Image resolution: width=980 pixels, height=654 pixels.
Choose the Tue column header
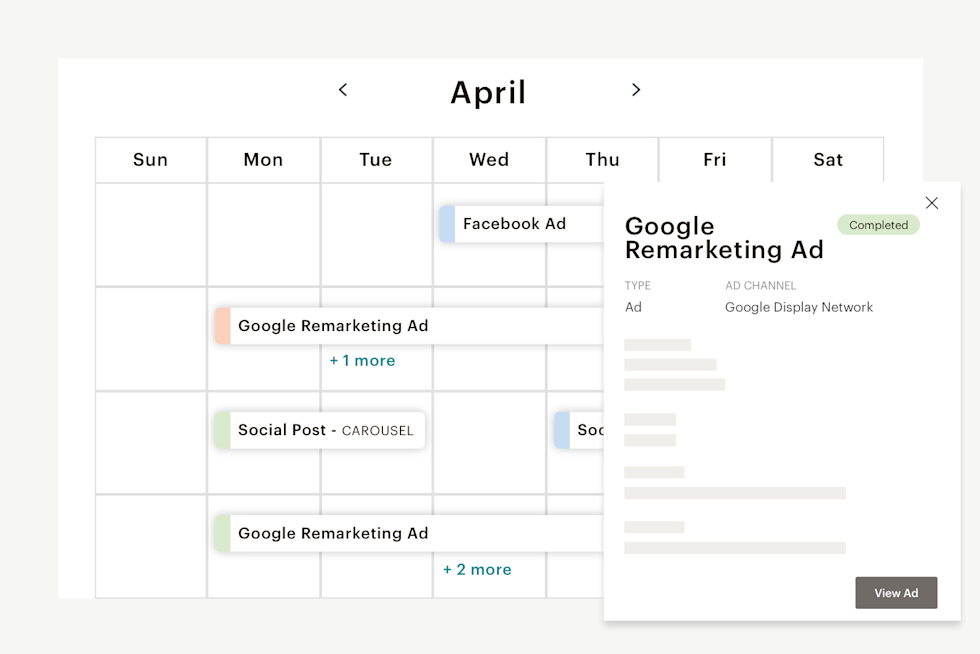click(376, 160)
